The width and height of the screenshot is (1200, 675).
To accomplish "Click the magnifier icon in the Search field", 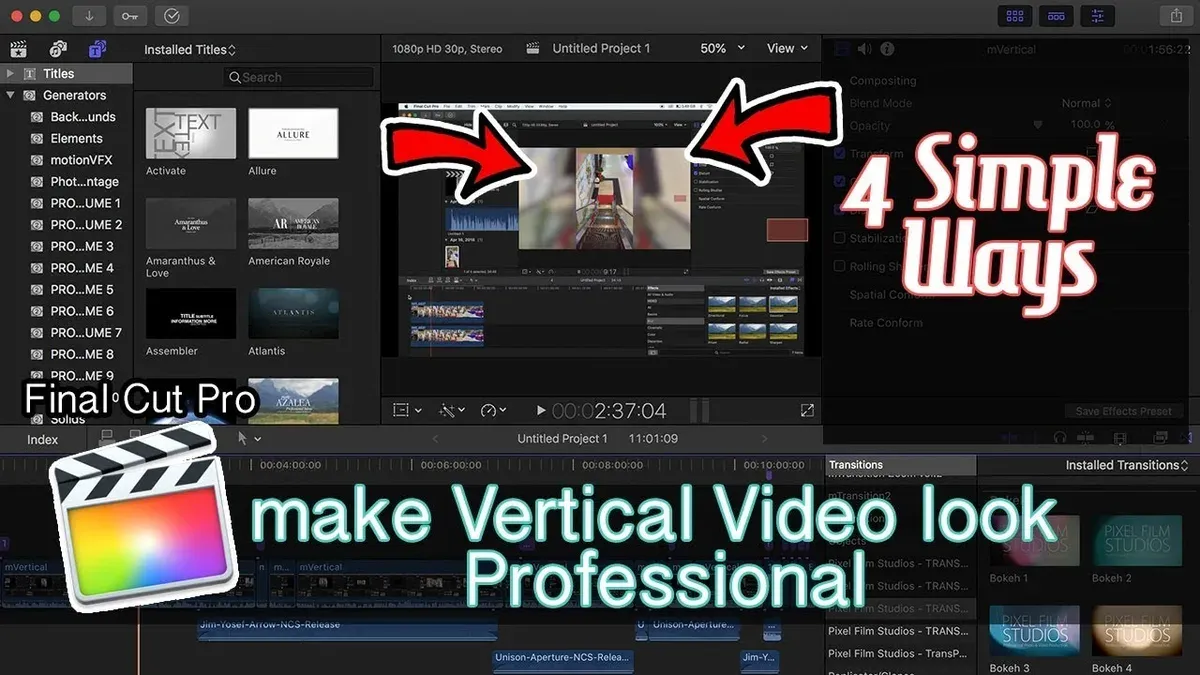I will click(235, 77).
